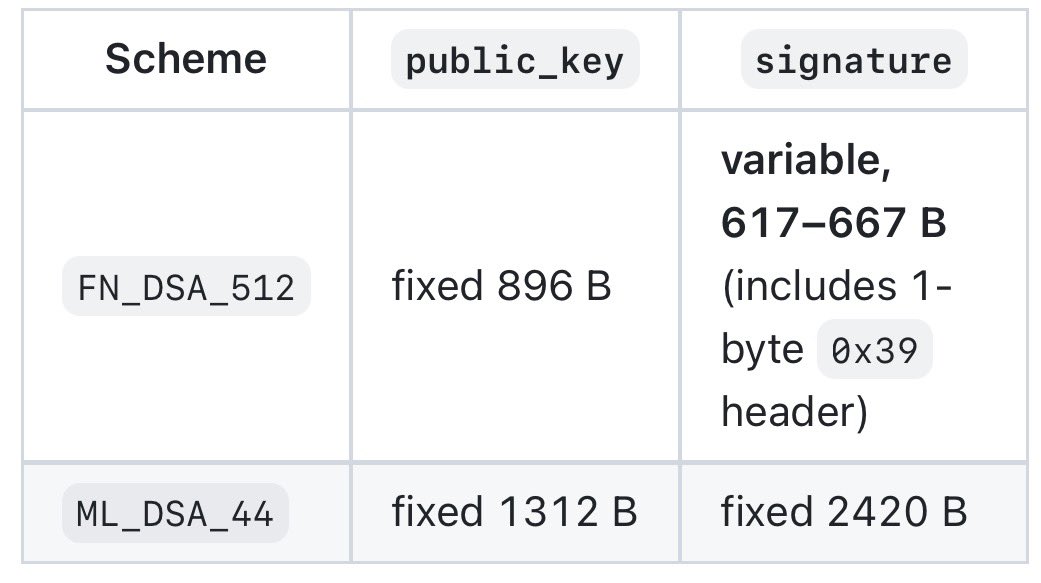Click the text includes 1-
Screen dimensions: 1041x583
[x=842, y=287]
